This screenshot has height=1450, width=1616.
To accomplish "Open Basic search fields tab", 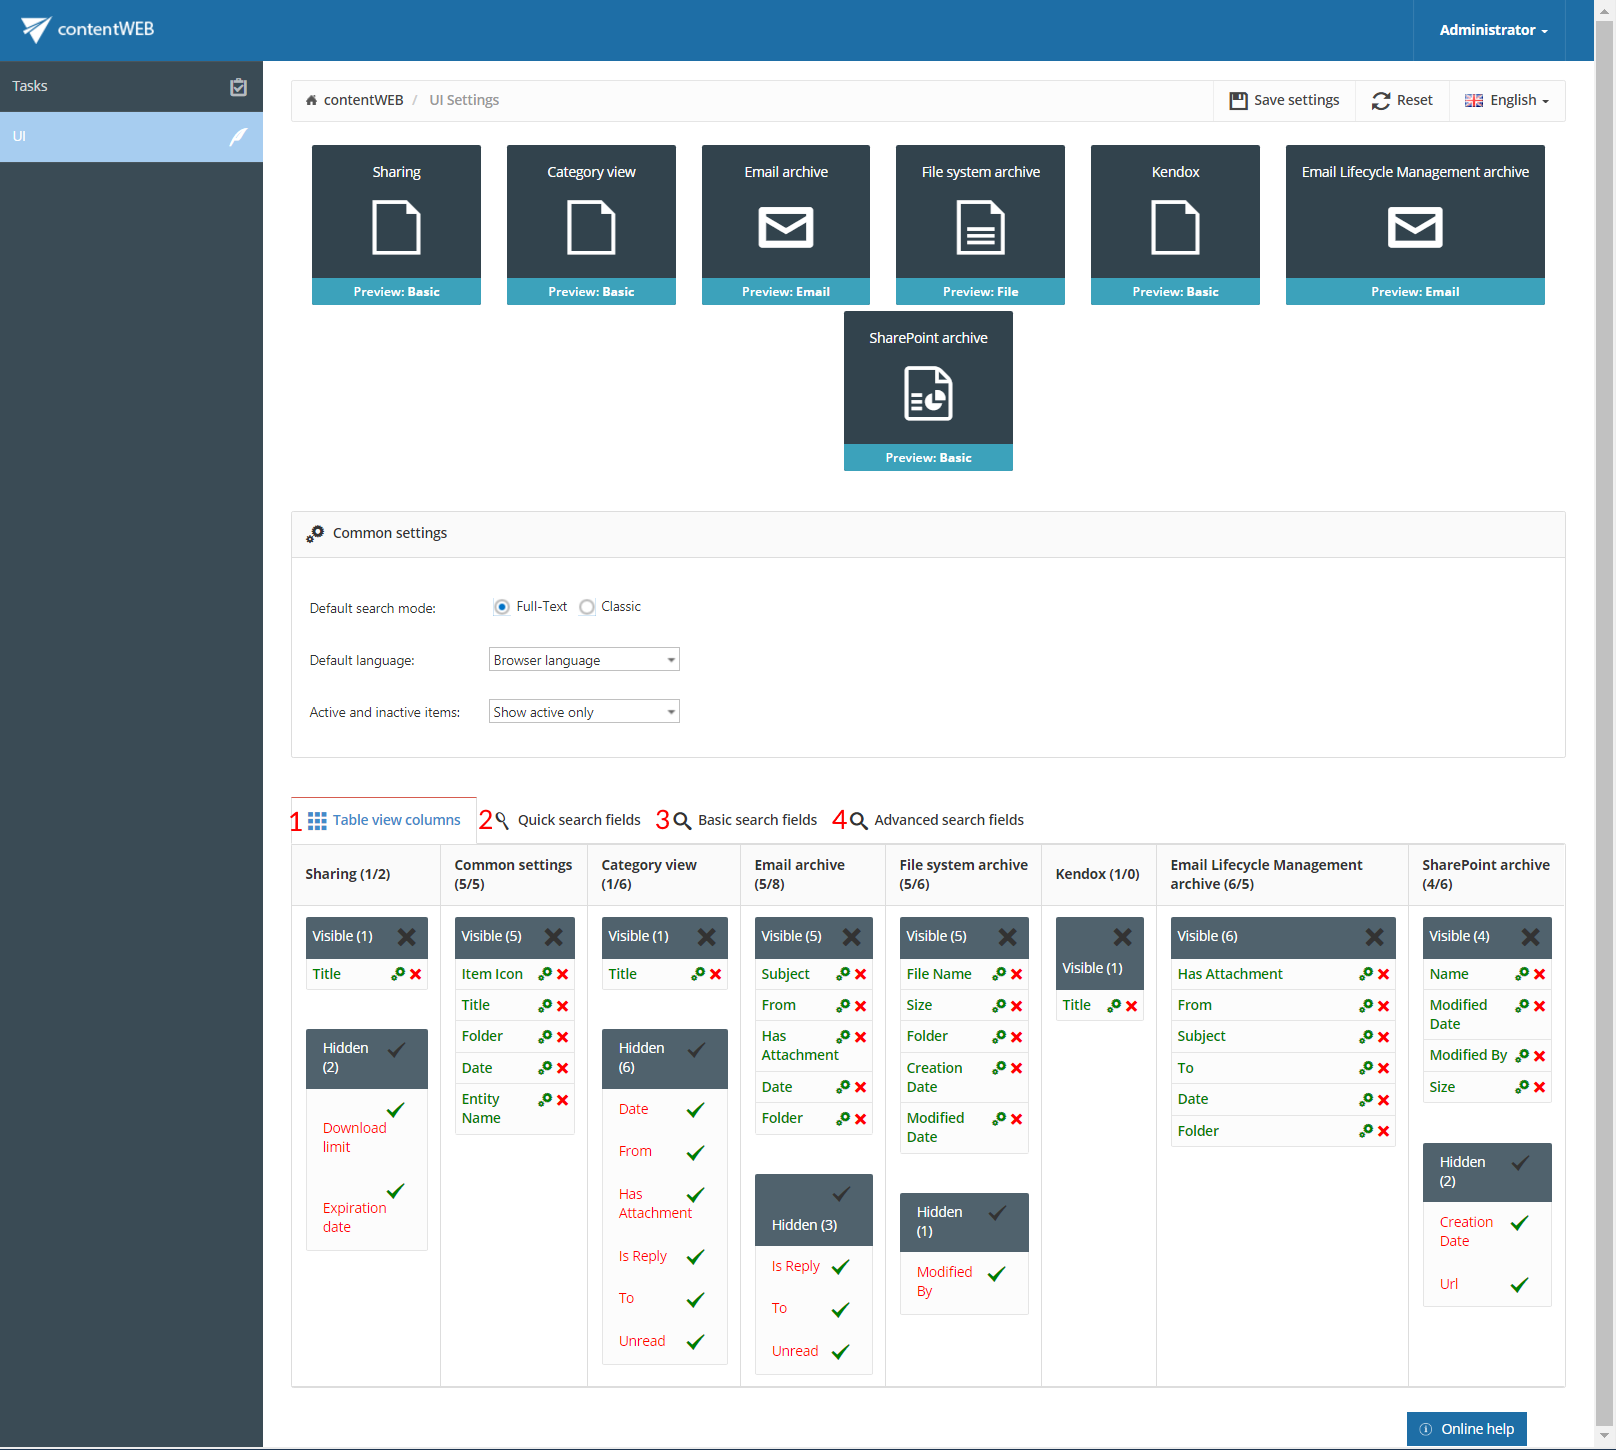I will point(746,820).
